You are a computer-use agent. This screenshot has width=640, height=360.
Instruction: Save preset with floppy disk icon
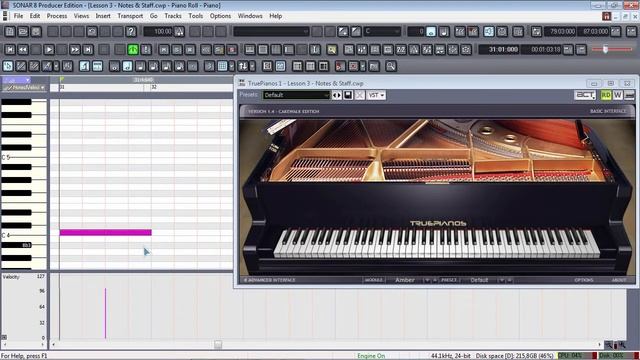pos(348,95)
